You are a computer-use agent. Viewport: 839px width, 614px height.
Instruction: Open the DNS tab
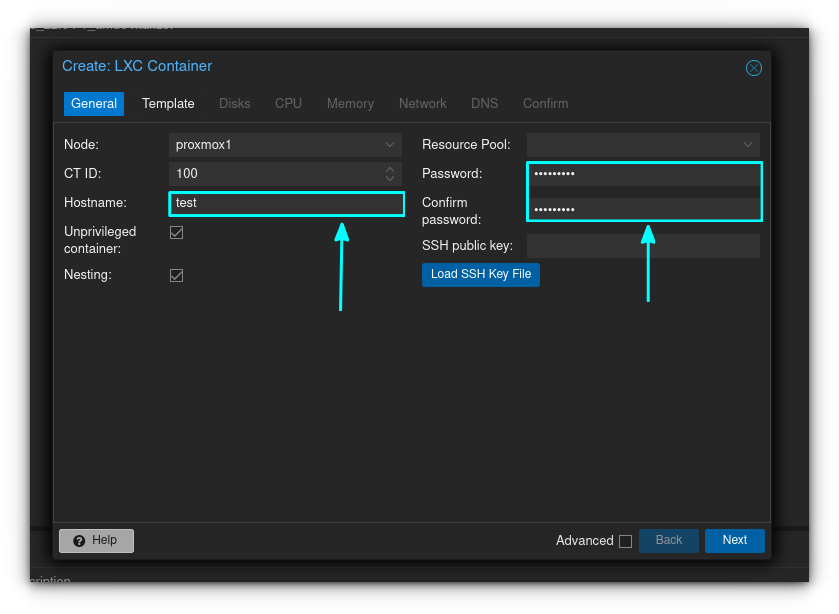pos(484,103)
